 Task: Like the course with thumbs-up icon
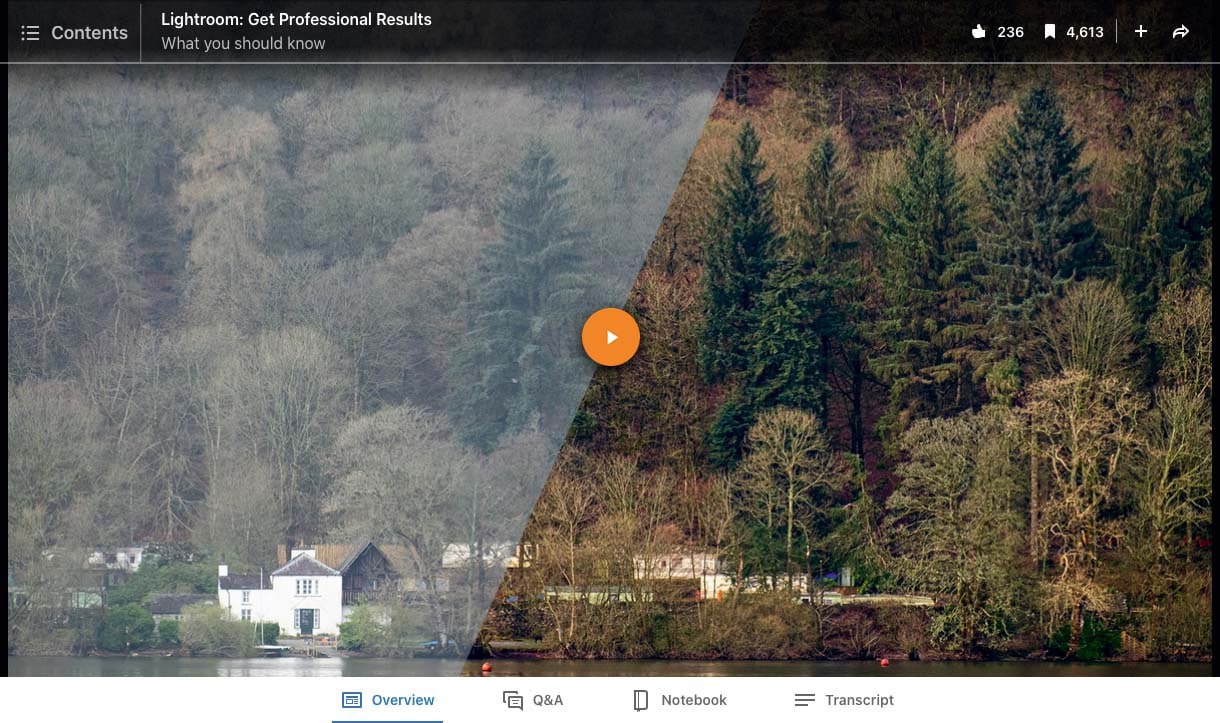[979, 32]
